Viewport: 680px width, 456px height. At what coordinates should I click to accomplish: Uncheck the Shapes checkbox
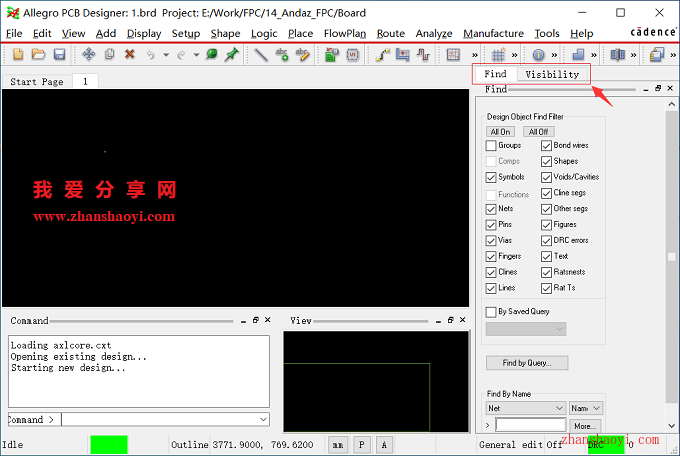[x=546, y=161]
